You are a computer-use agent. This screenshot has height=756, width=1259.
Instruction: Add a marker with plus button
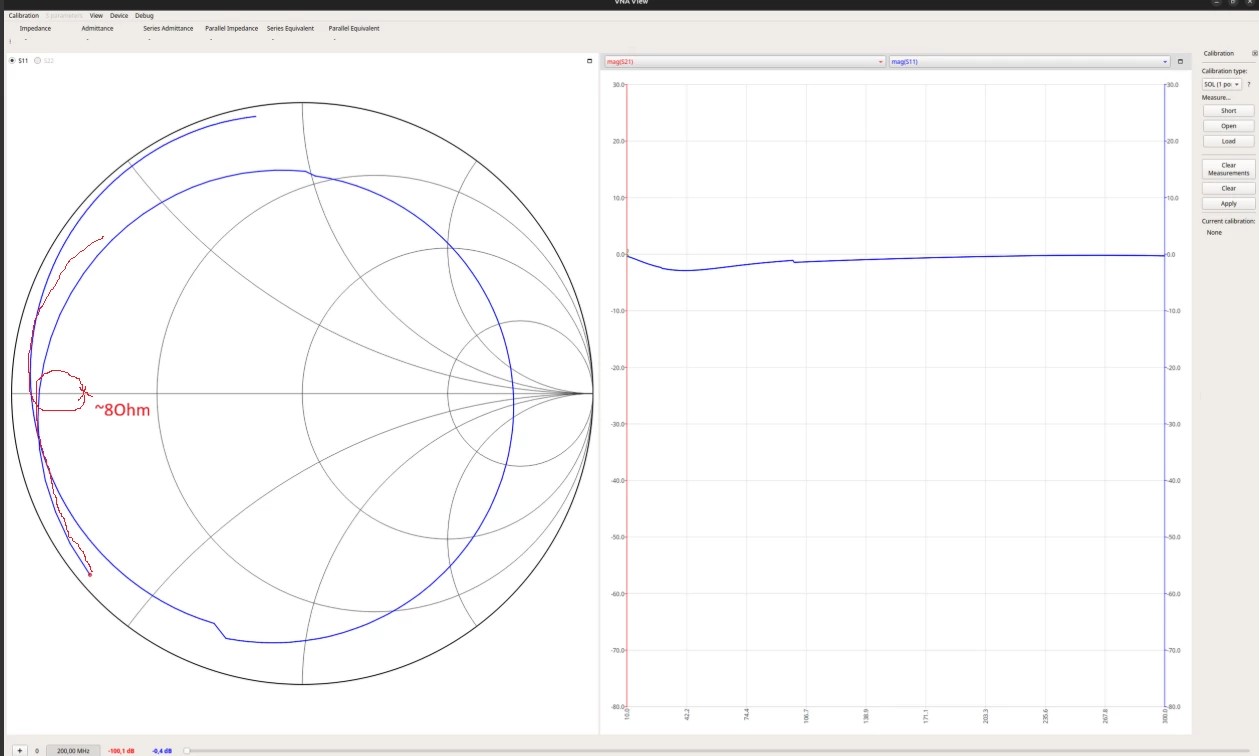pyautogui.click(x=20, y=750)
